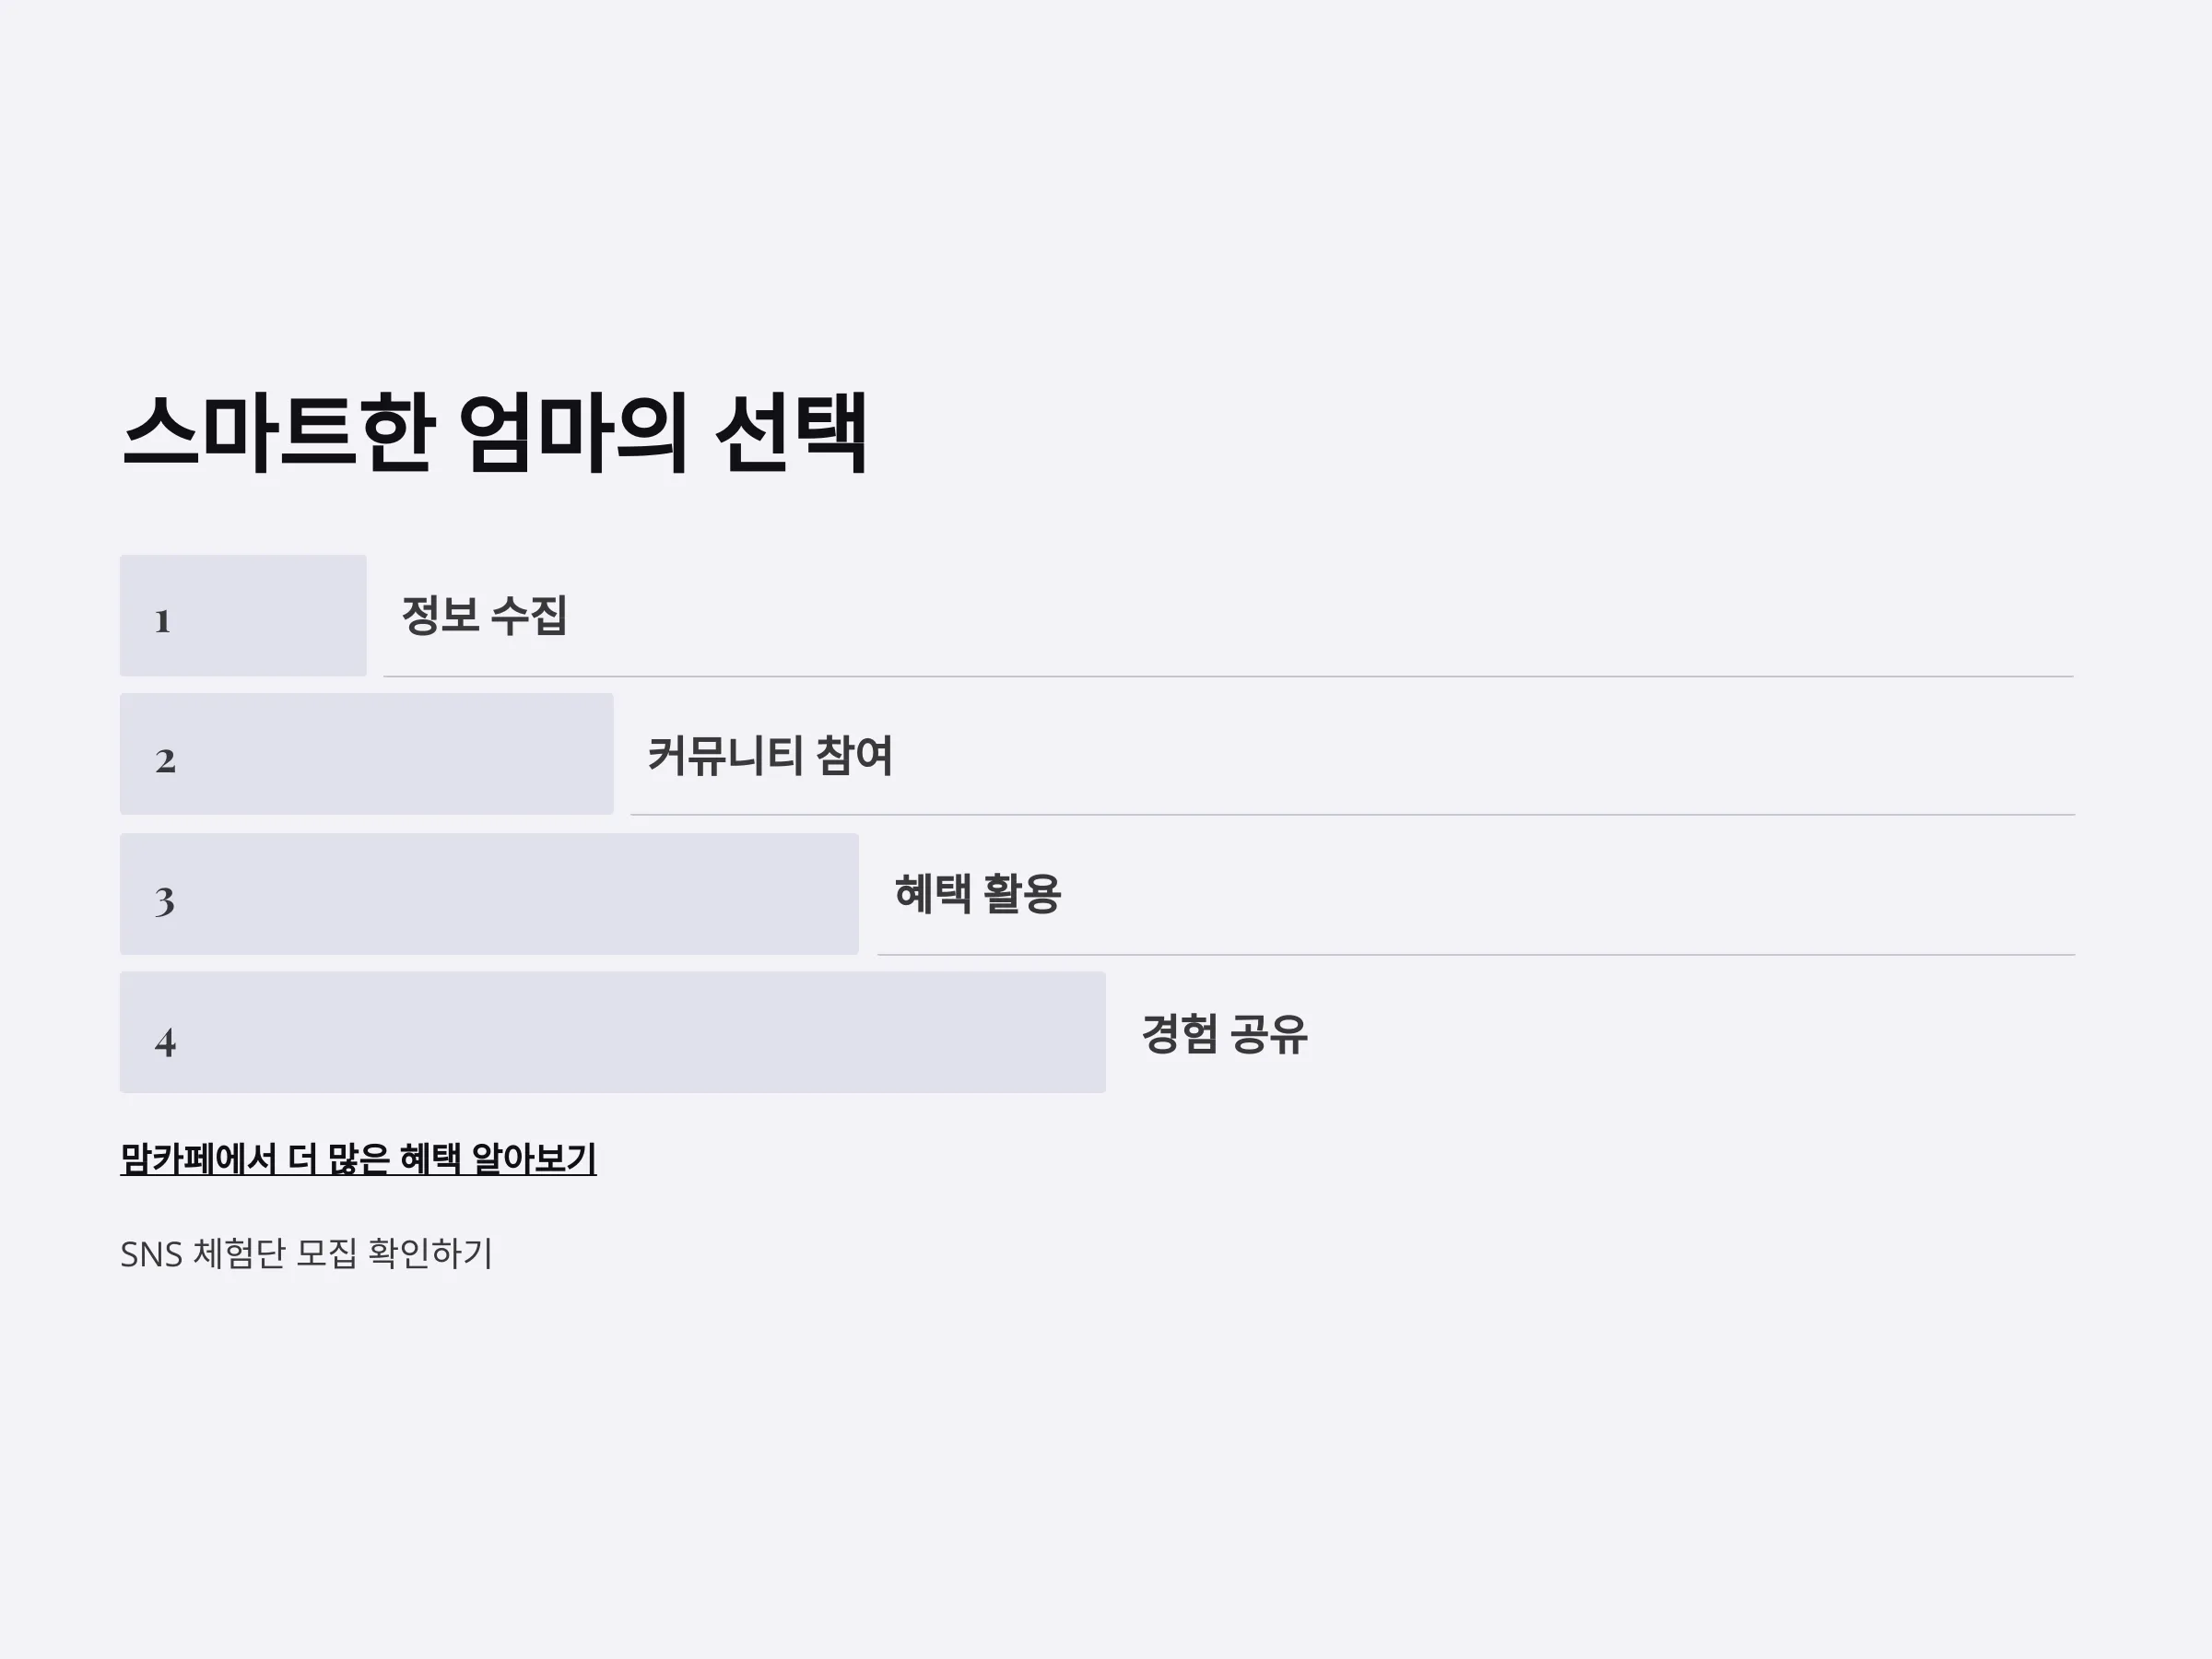Screen dimensions: 2212x1659
Task: Click the numeral 3 in the third bar
Action: pos(165,901)
